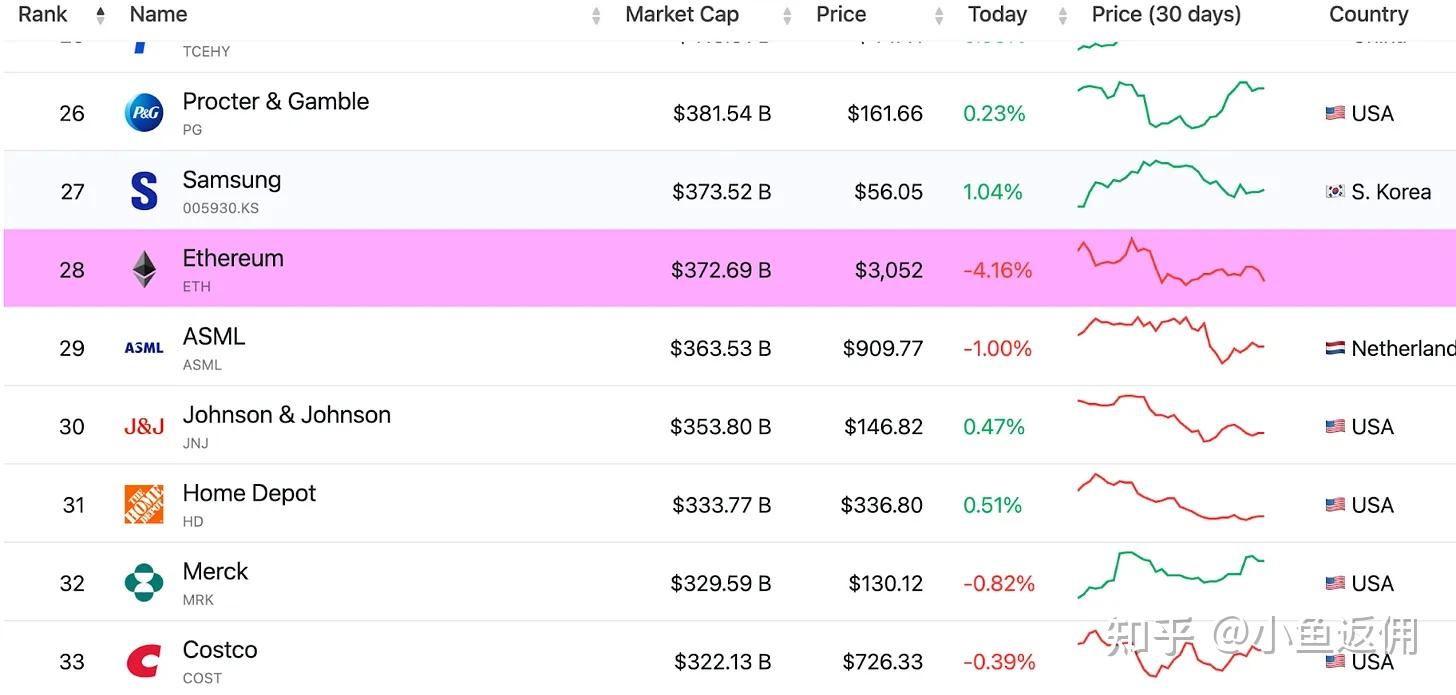Click the Ethereum diamond logo icon
The height and width of the screenshot is (695, 1456).
(x=144, y=270)
